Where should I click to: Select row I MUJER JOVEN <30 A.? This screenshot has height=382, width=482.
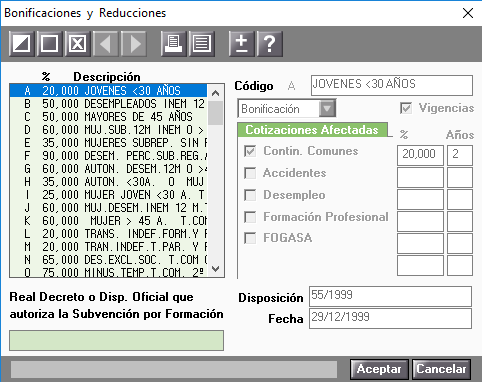108,195
